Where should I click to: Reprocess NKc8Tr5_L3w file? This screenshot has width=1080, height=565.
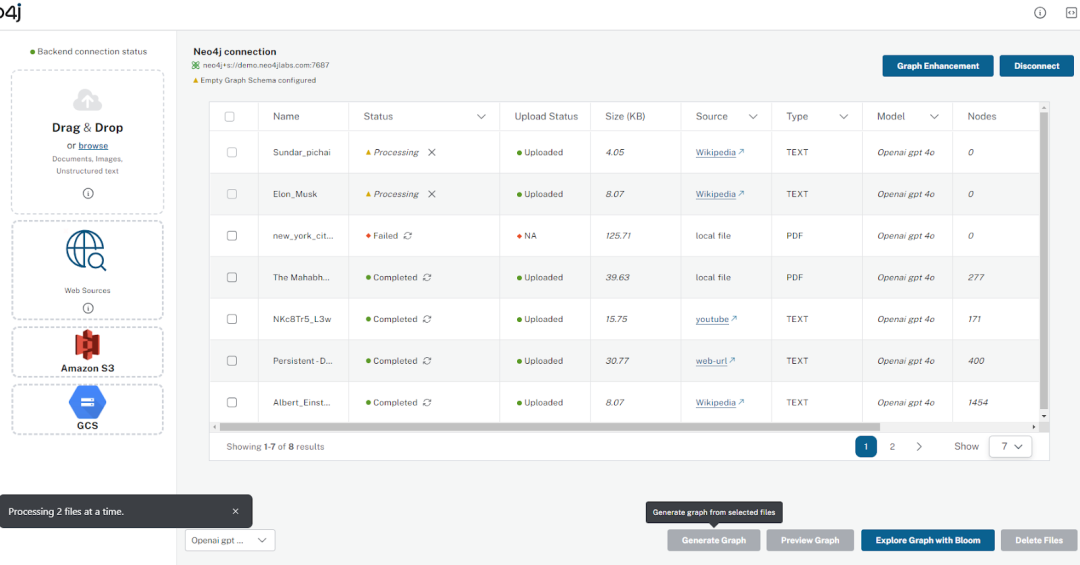[x=427, y=319]
